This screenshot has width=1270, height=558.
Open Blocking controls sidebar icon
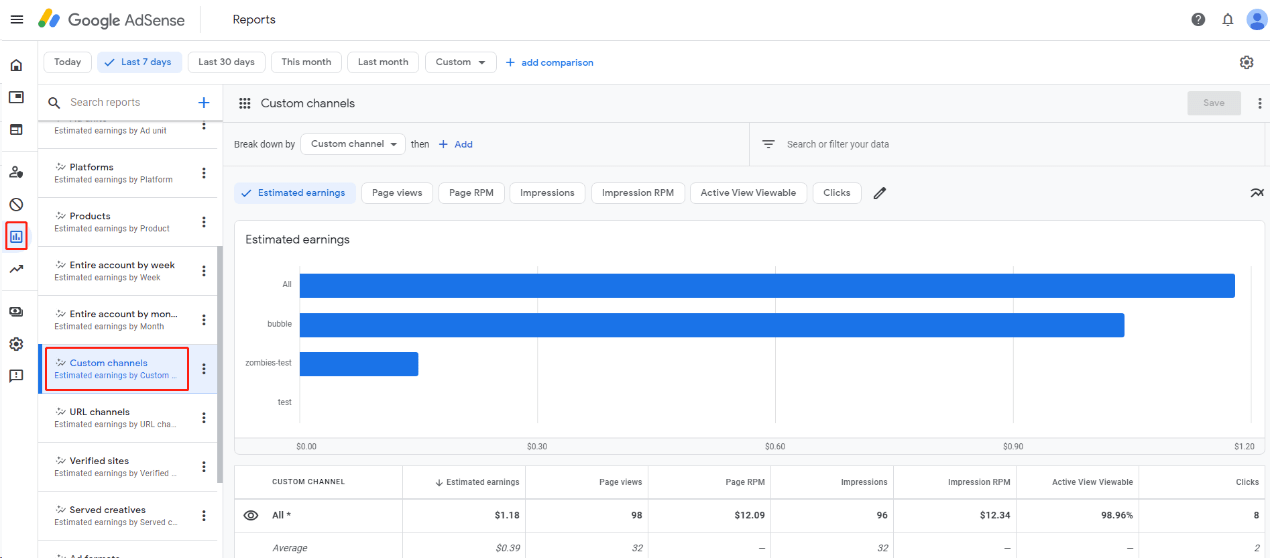[16, 204]
